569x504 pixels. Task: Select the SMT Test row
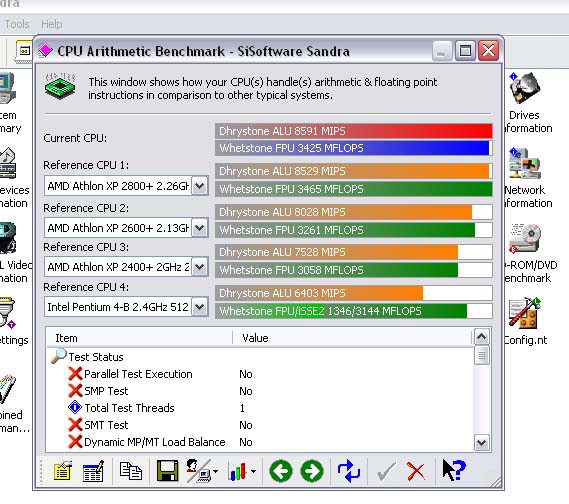tap(259, 425)
